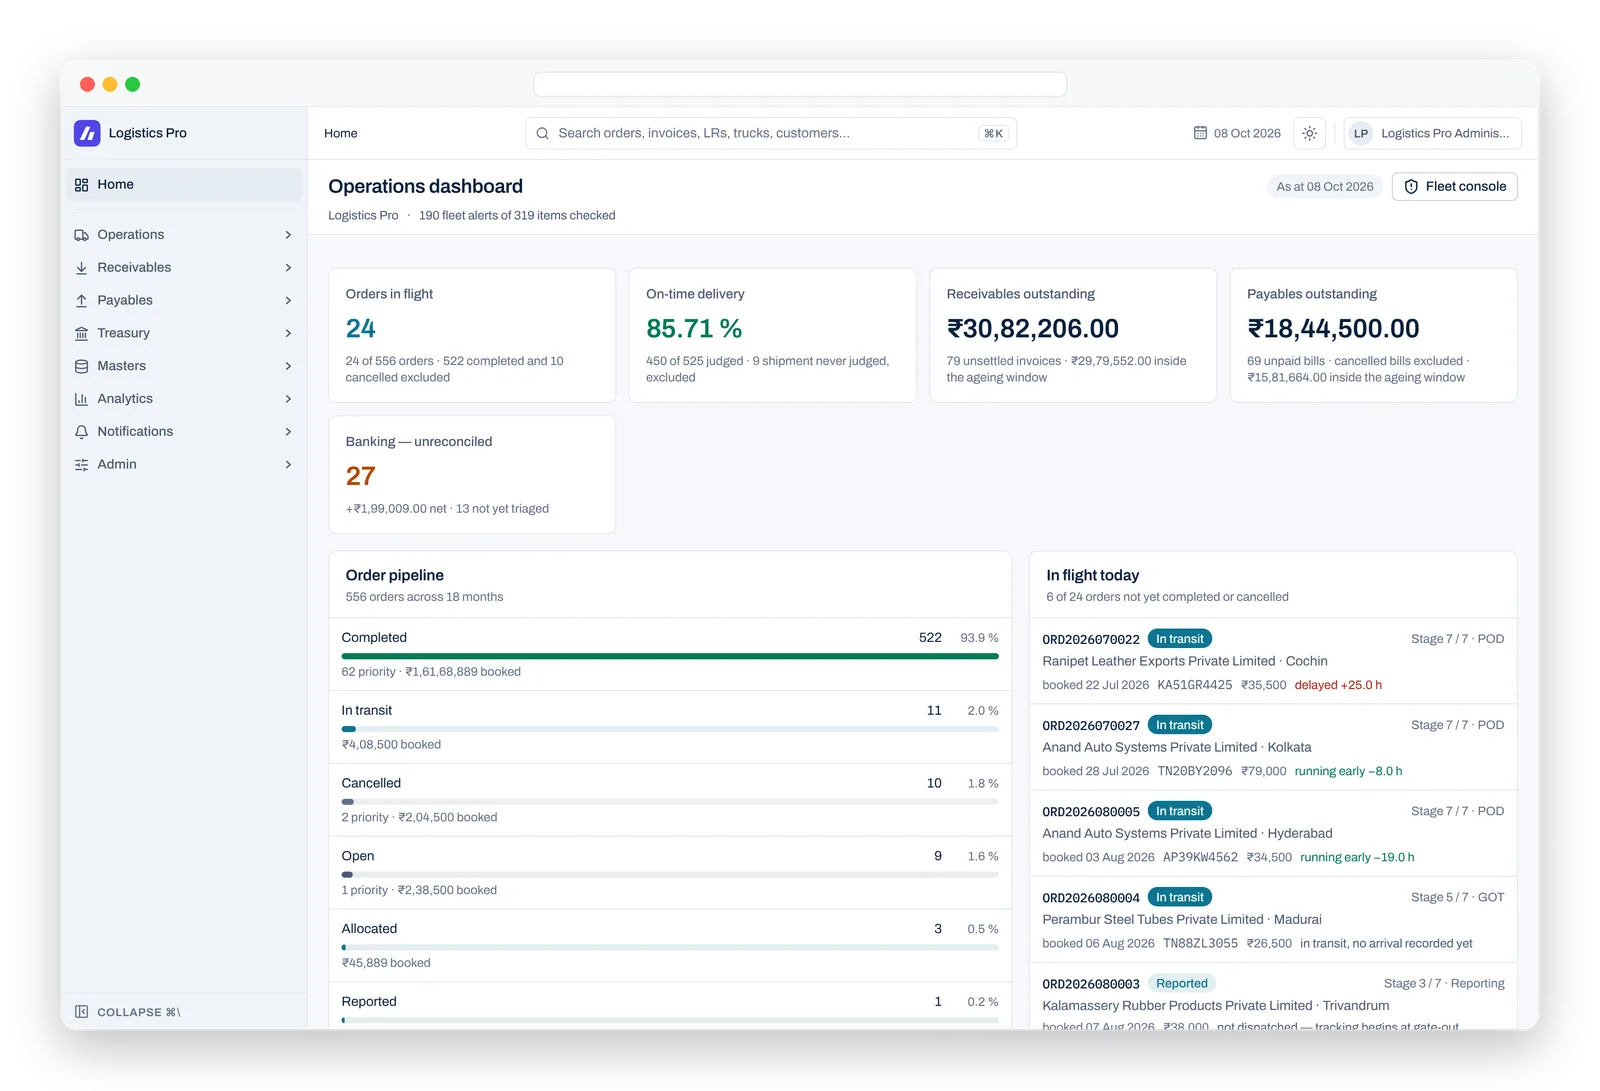Viewport: 1600px width, 1091px height.
Task: Open the Logistics Pro Adminis... account button
Action: (1433, 133)
